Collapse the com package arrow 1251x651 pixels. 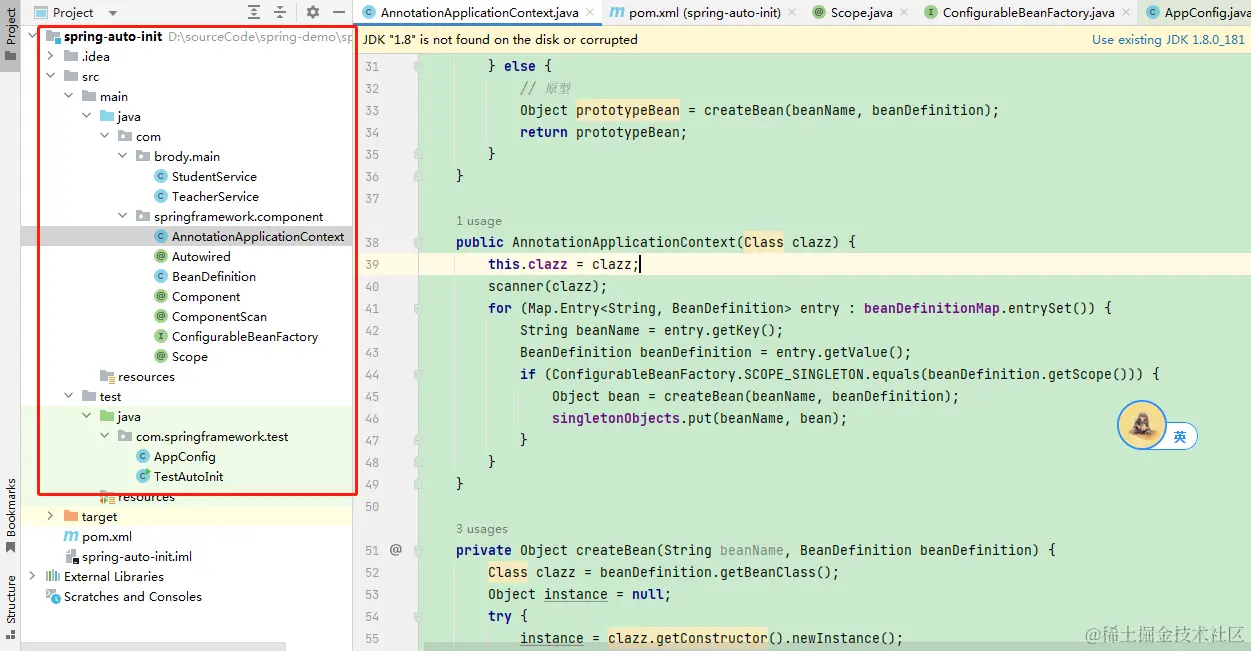pos(104,137)
